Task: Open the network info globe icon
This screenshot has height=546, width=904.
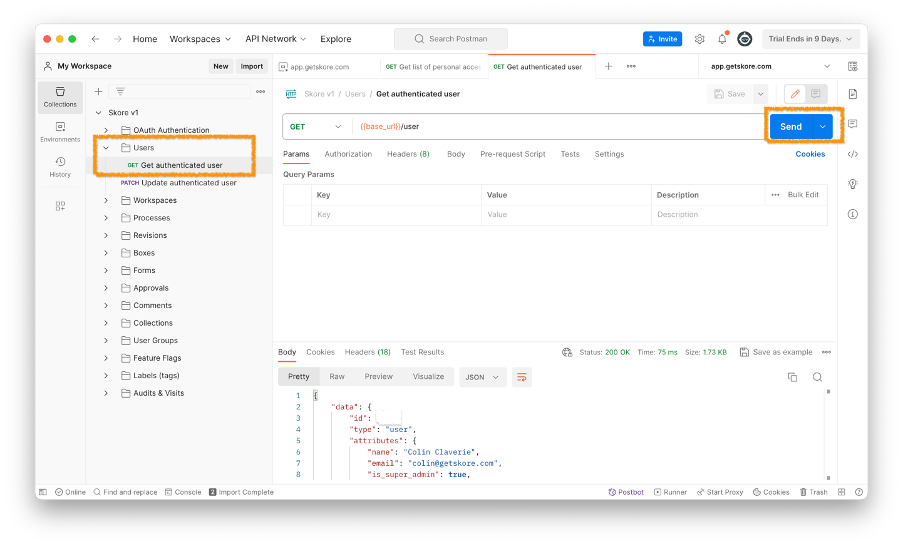Action: pyautogui.click(x=567, y=352)
